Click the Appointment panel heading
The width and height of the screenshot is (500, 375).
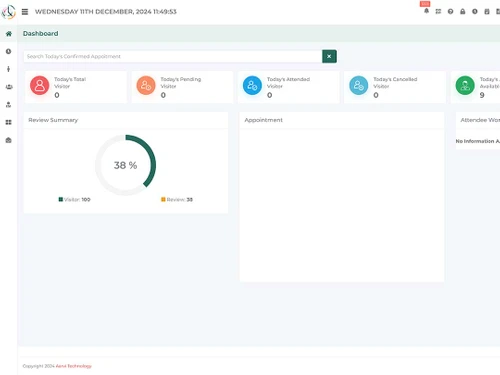pyautogui.click(x=263, y=120)
